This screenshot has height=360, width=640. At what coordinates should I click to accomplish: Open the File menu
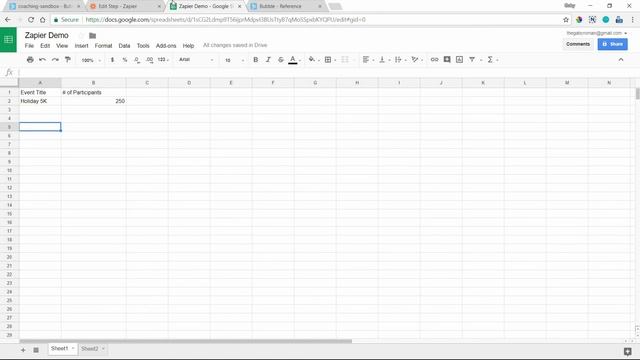pyautogui.click(x=29, y=46)
